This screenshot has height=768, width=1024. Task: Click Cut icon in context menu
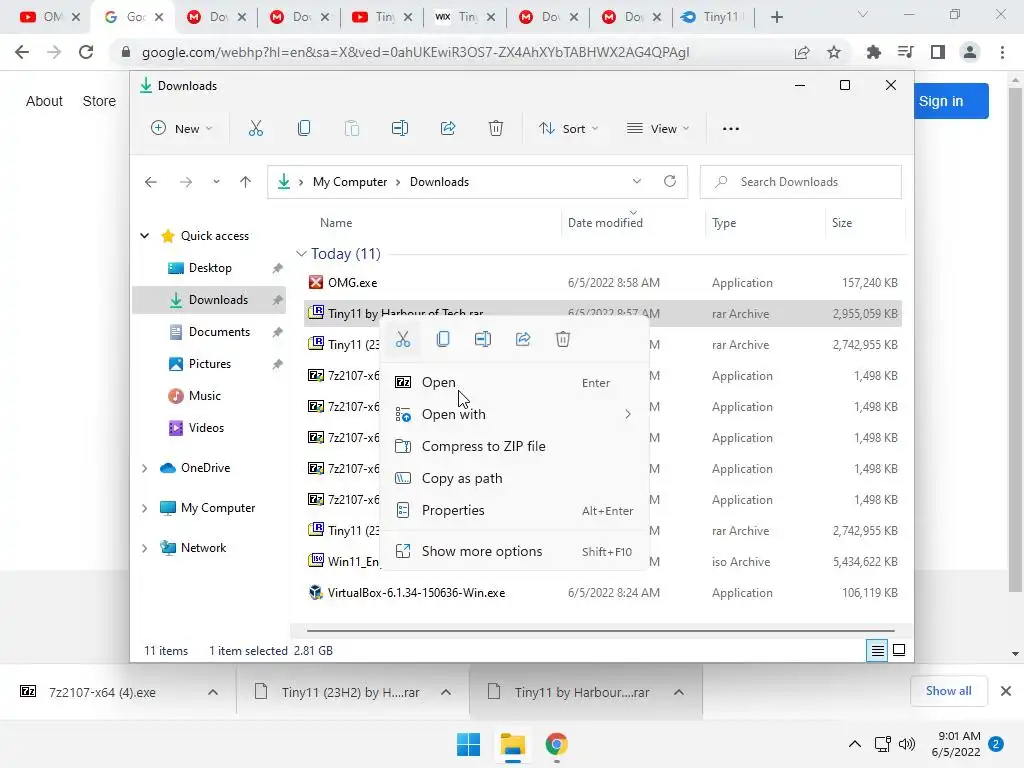pos(403,340)
